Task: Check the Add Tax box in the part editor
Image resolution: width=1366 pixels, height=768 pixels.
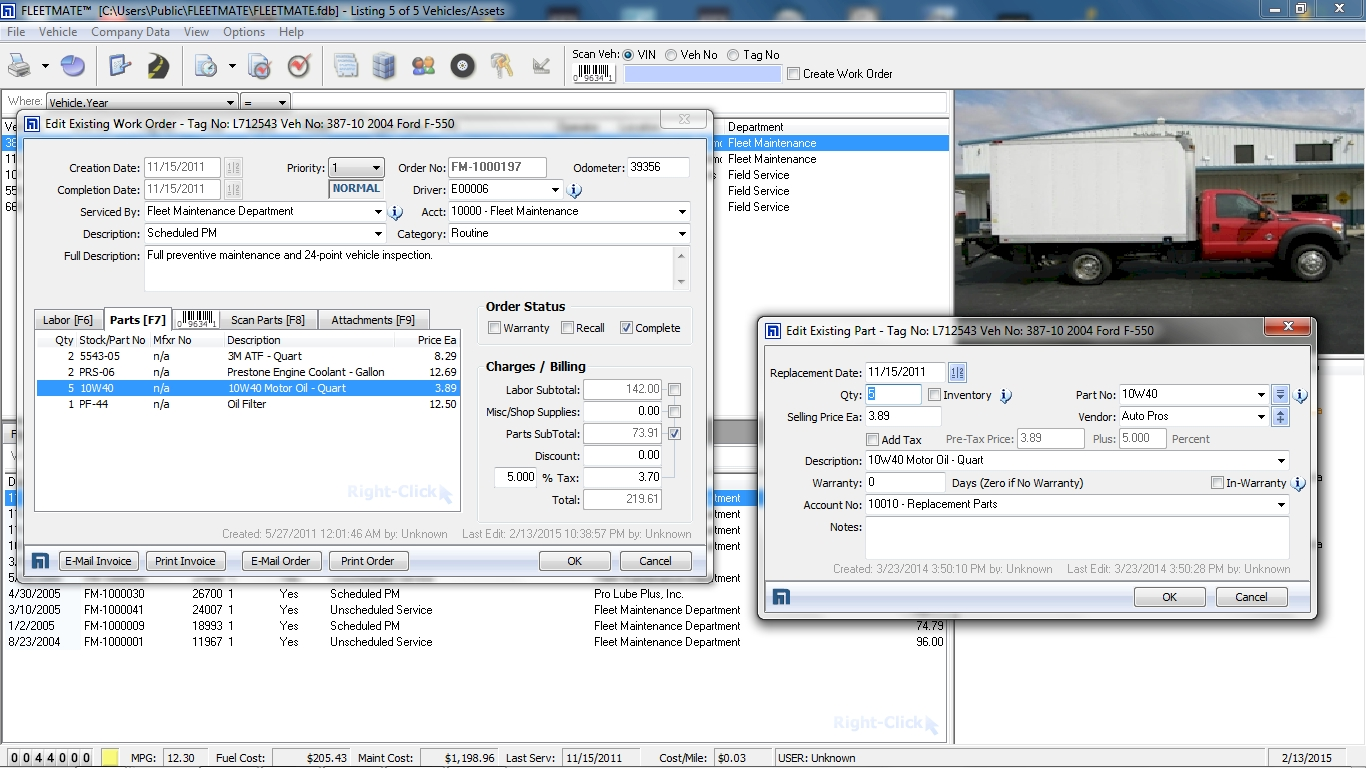Action: click(x=871, y=439)
